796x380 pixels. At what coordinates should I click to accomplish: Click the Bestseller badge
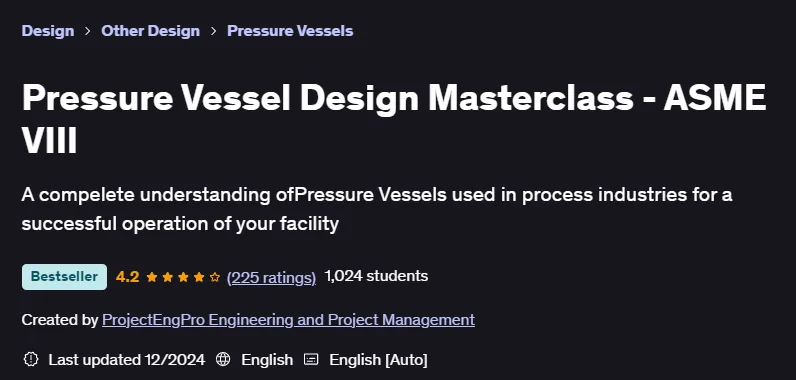(64, 277)
